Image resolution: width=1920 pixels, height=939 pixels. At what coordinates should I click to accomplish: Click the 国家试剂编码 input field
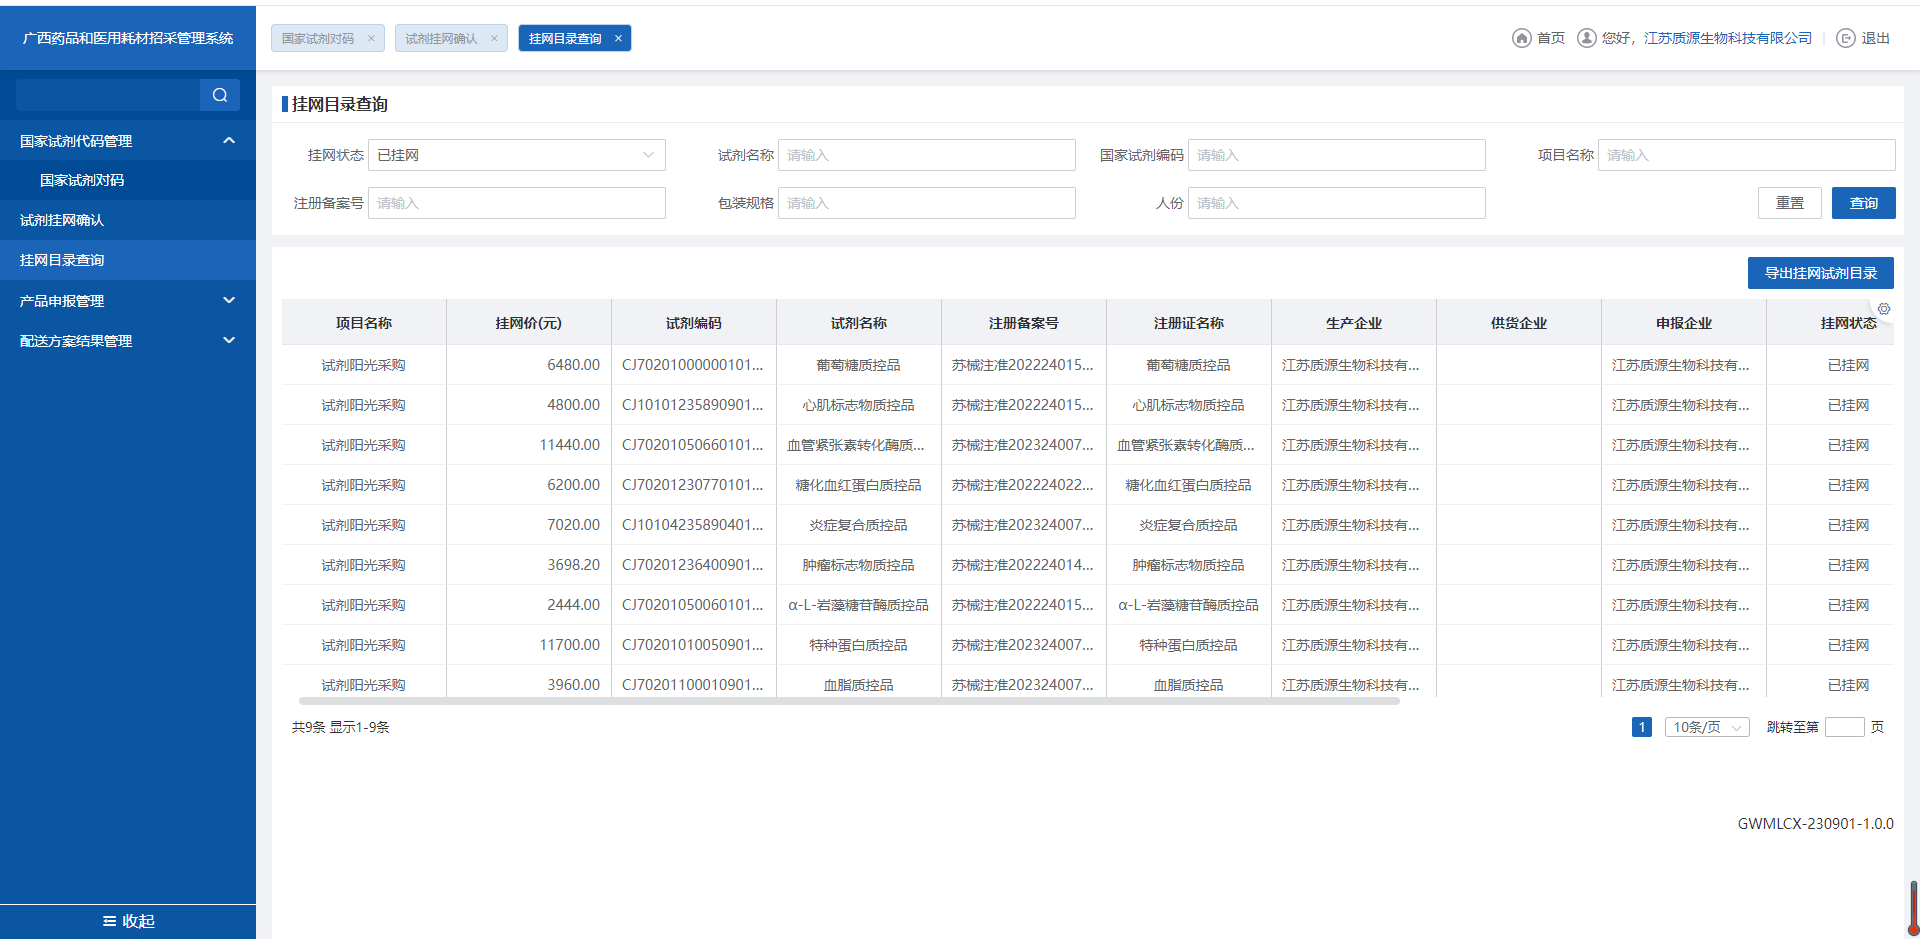coord(1337,155)
